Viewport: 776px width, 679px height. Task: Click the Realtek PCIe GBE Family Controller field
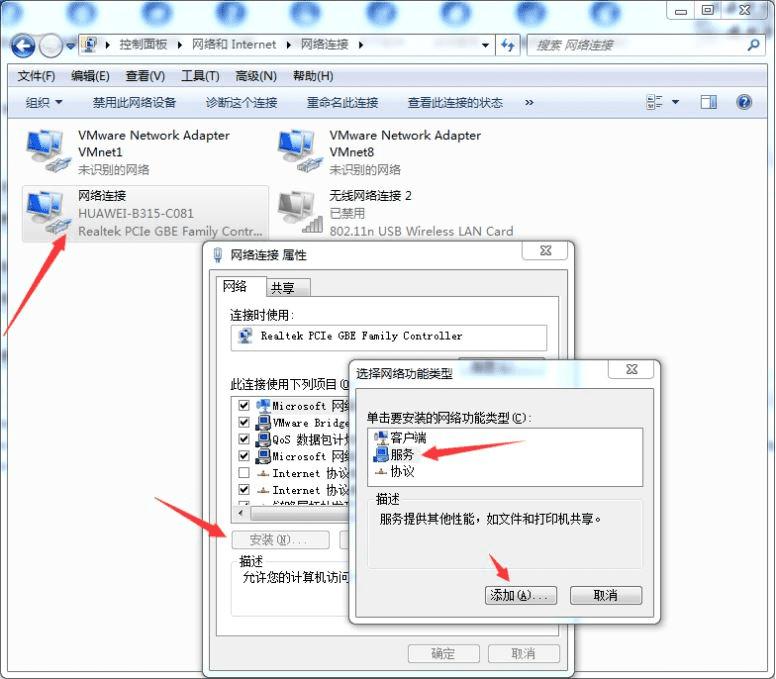pos(389,337)
